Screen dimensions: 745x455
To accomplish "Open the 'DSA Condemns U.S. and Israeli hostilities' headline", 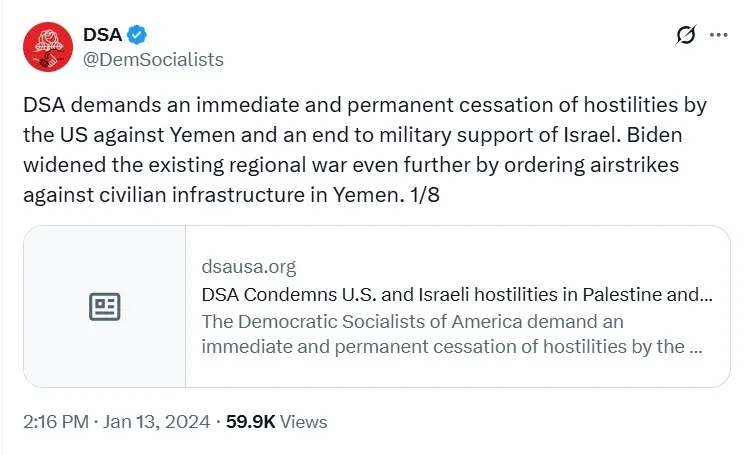I will coord(457,295).
